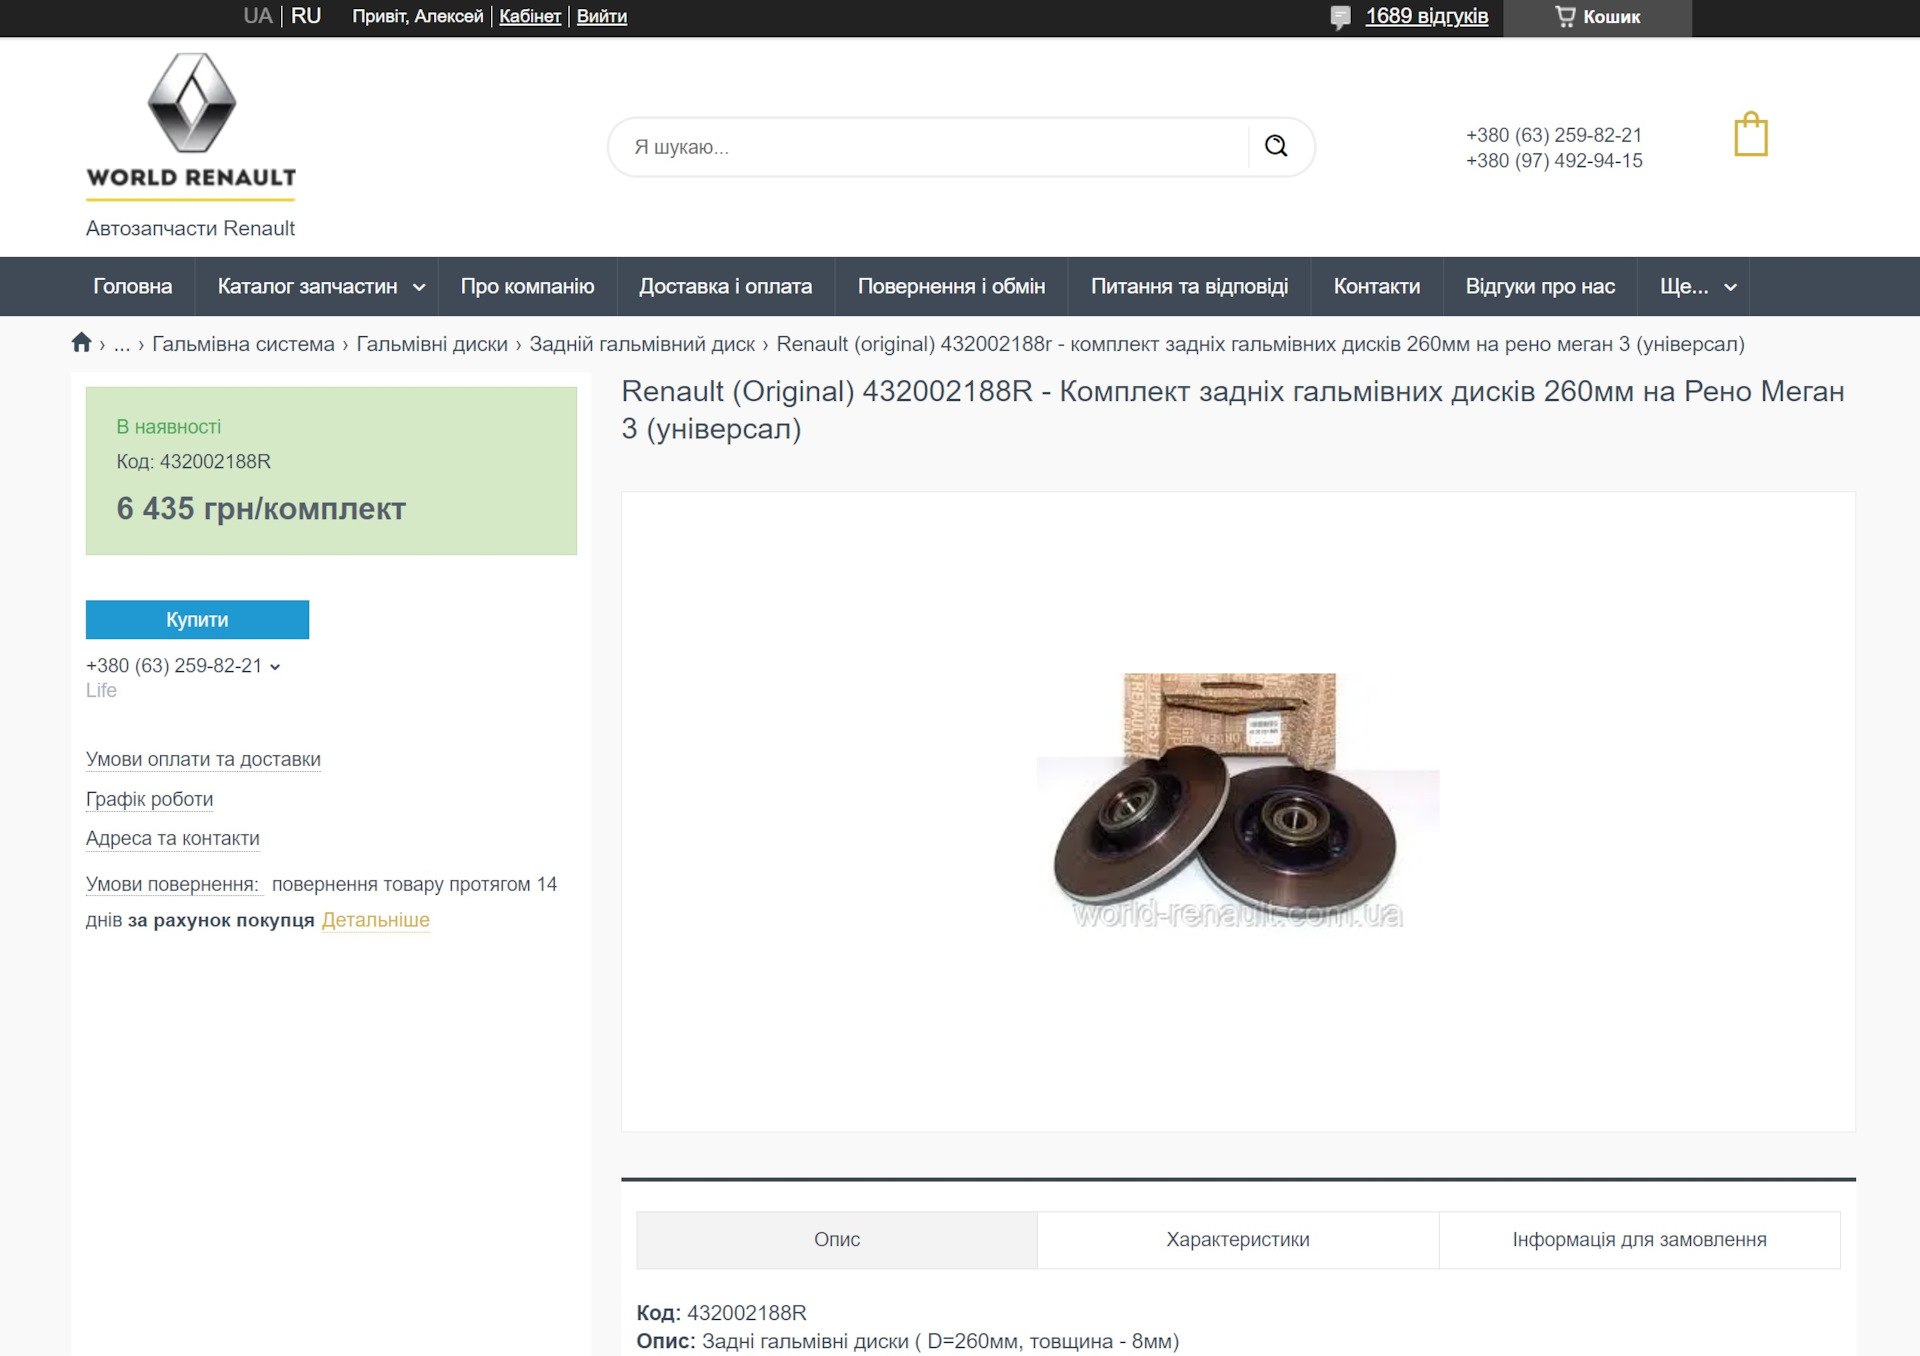Viewport: 1920px width, 1356px height.
Task: Open the Характеристики tab
Action: coord(1237,1239)
